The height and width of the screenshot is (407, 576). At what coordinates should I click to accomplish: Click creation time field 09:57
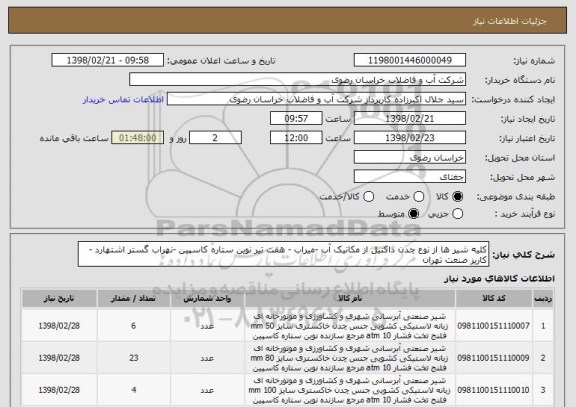click(x=296, y=118)
